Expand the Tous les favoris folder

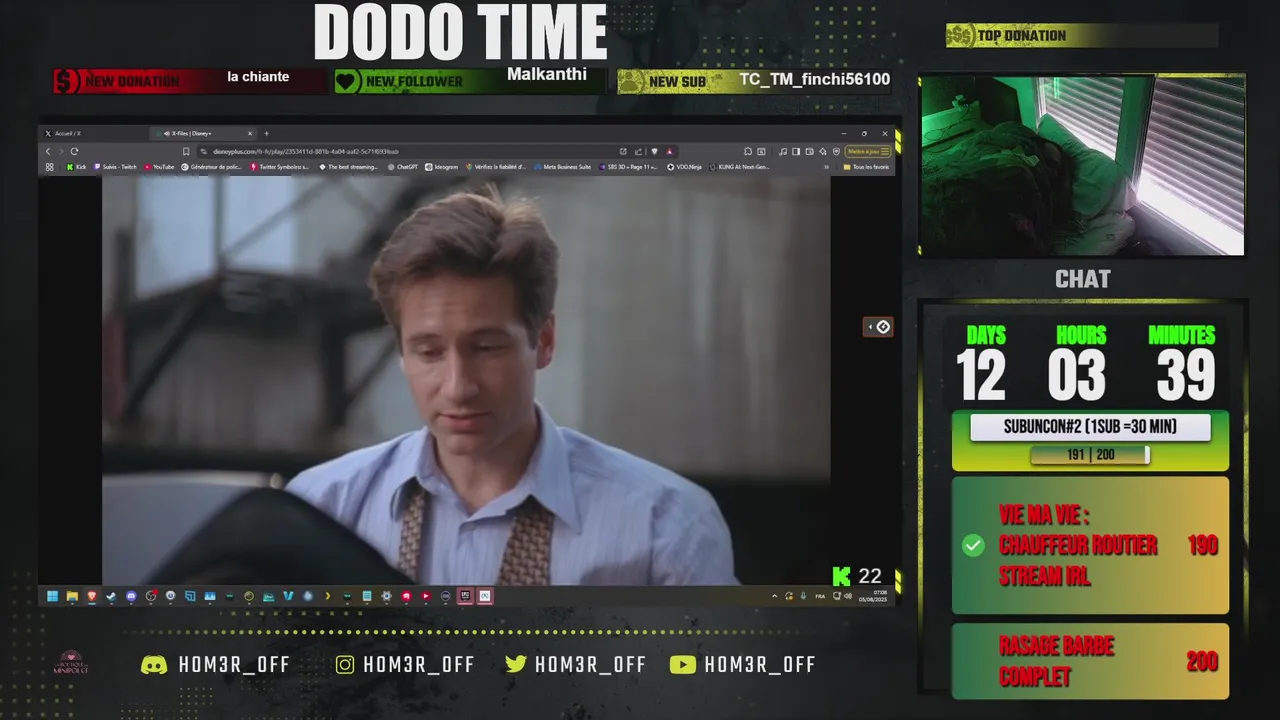[866, 167]
